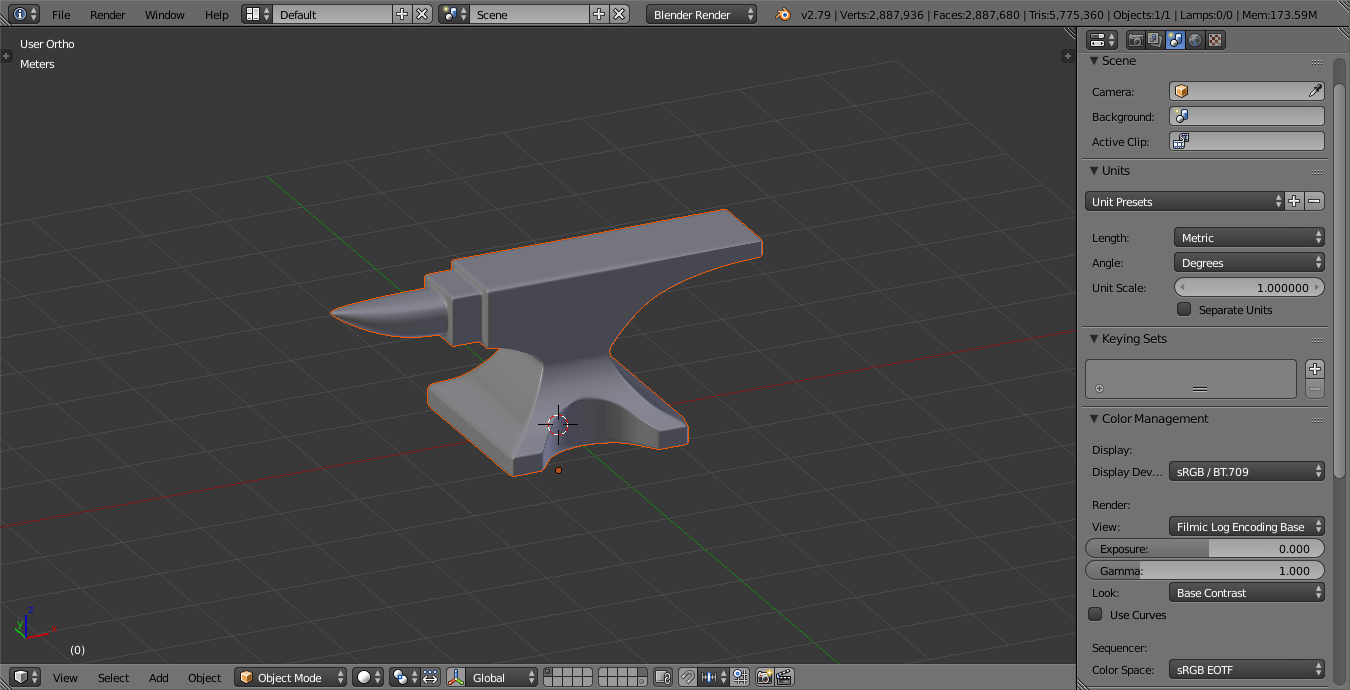The height and width of the screenshot is (690, 1350).
Task: Enable the Separate Units checkbox
Action: coord(1184,309)
